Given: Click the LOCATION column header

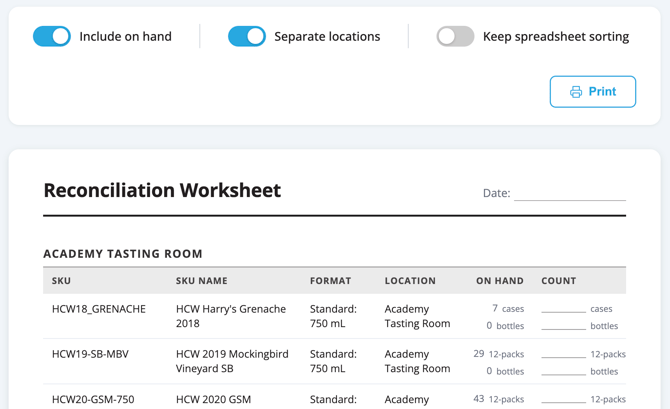Looking at the screenshot, I should [410, 281].
